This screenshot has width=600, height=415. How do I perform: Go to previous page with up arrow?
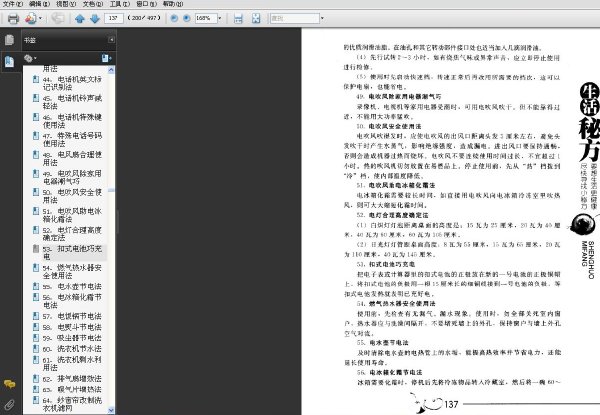click(80, 18)
